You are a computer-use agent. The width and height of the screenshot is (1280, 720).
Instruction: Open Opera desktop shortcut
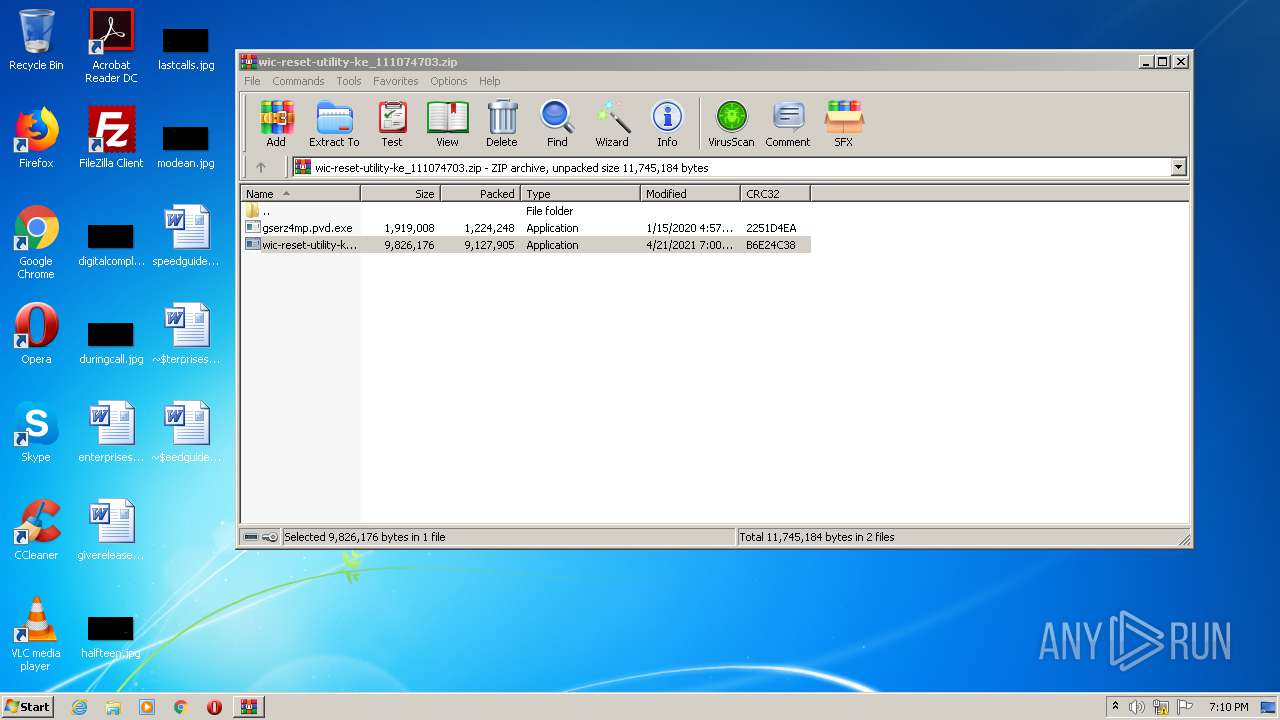[36, 334]
